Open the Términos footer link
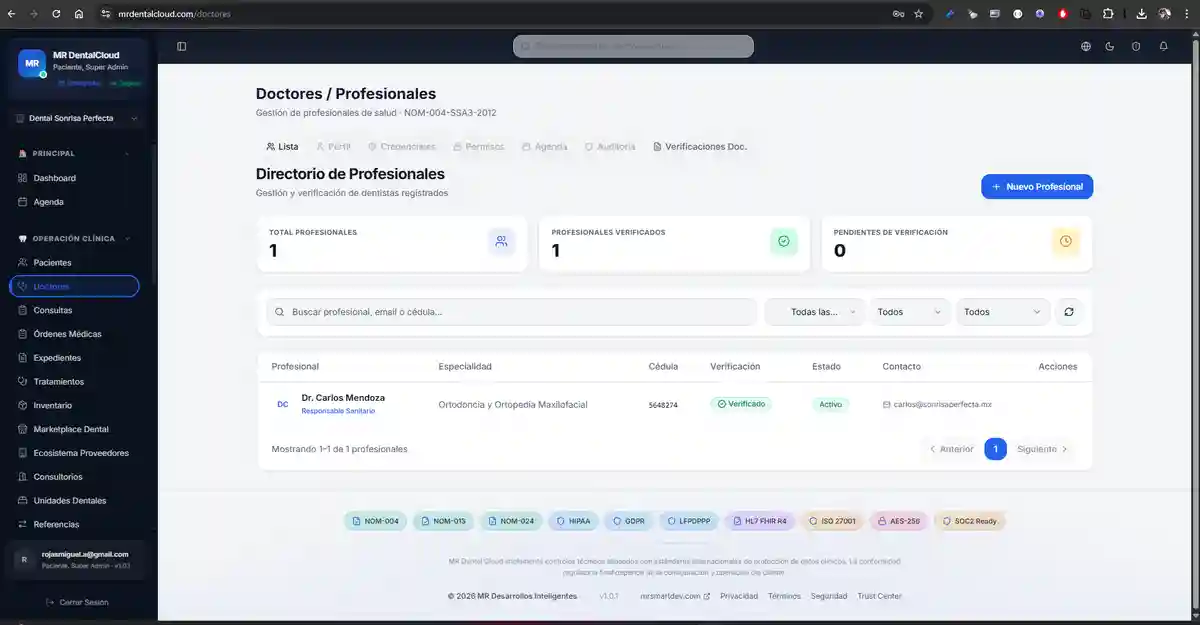 click(784, 596)
